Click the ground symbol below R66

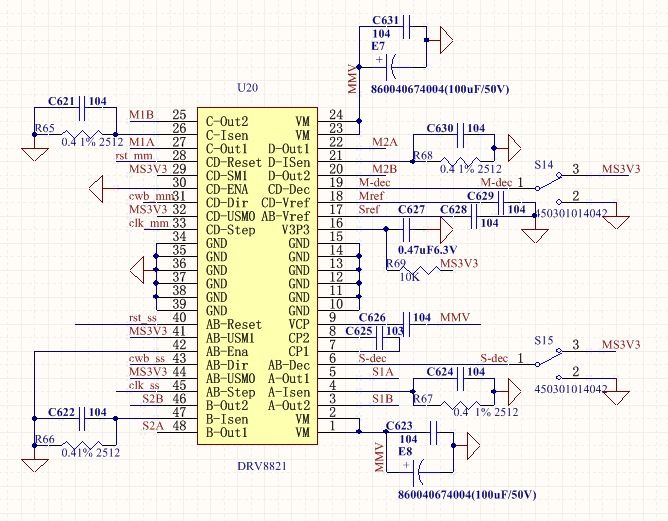[35, 465]
